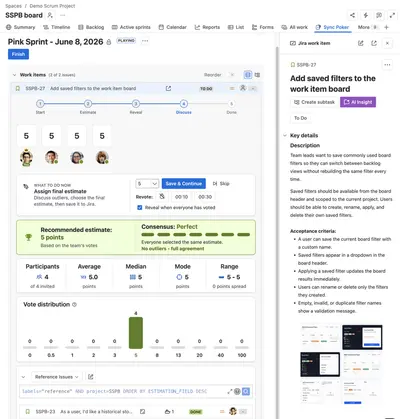Click the priority icon in SSPB-27 row

(x=232, y=88)
